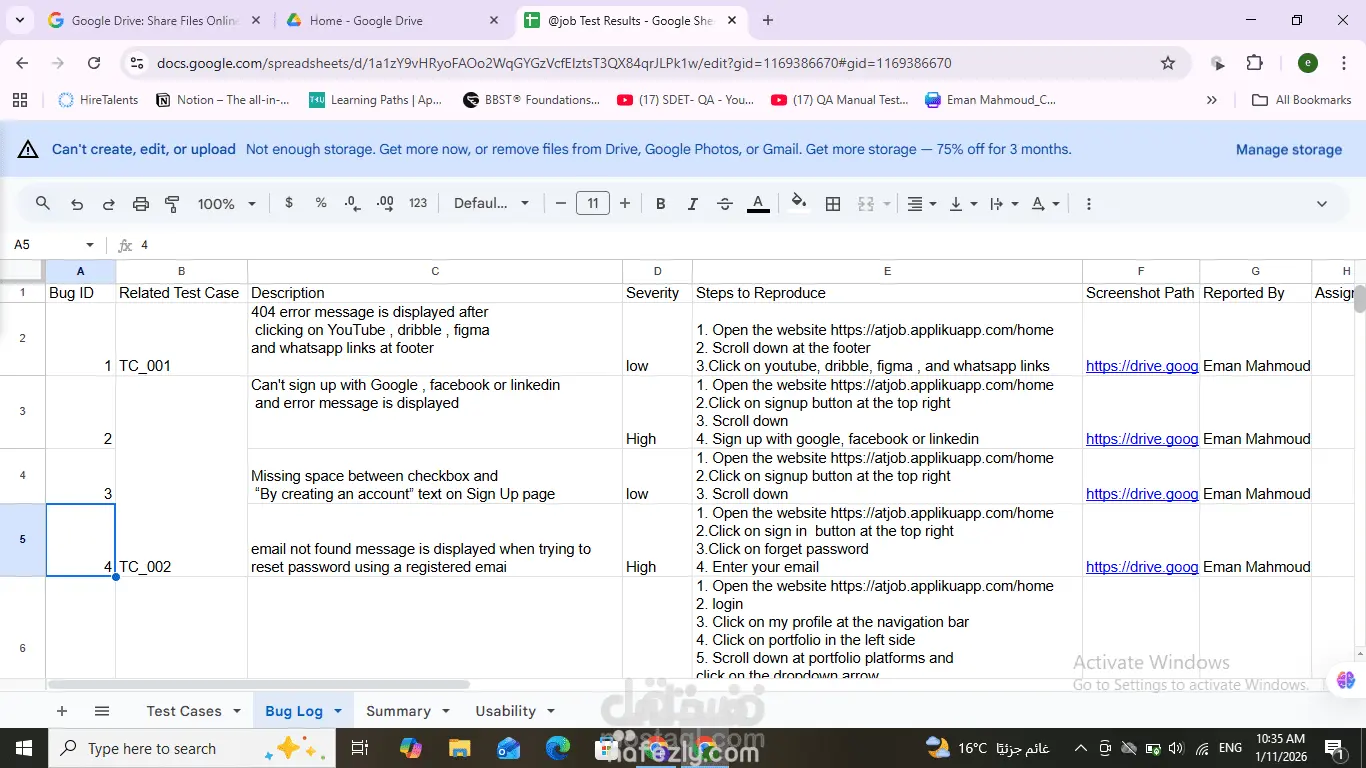Open the Chrome extensions puzzle icon
This screenshot has height=768, width=1366.
(x=1254, y=63)
